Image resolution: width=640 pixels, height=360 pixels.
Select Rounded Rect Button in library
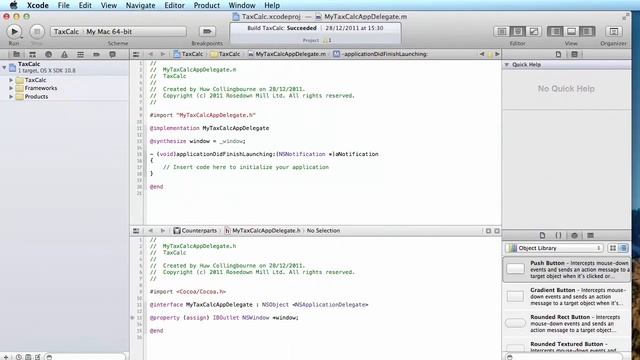click(567, 324)
